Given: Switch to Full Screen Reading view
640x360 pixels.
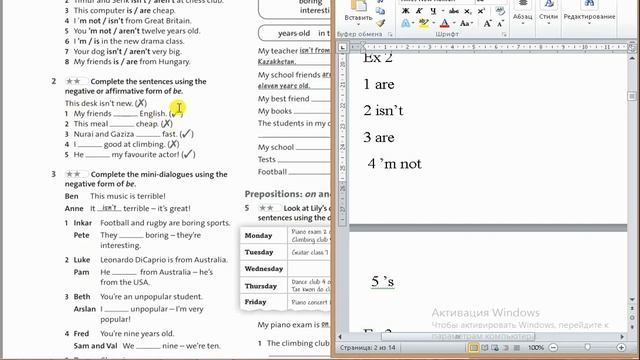Looking at the screenshot, I should 484,348.
